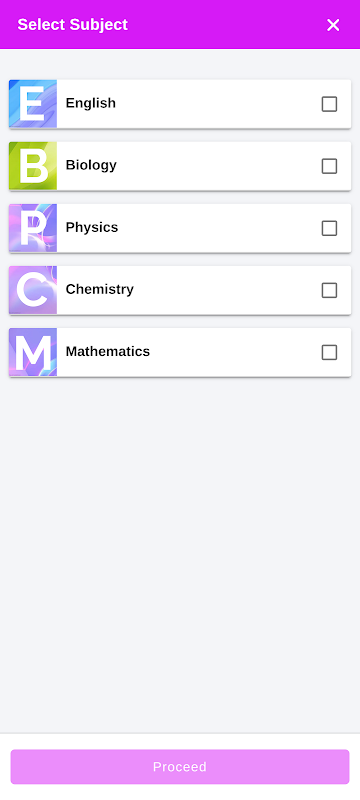This screenshot has height=800, width=360.
Task: Toggle the Mathematics checkbox
Action: click(329, 353)
